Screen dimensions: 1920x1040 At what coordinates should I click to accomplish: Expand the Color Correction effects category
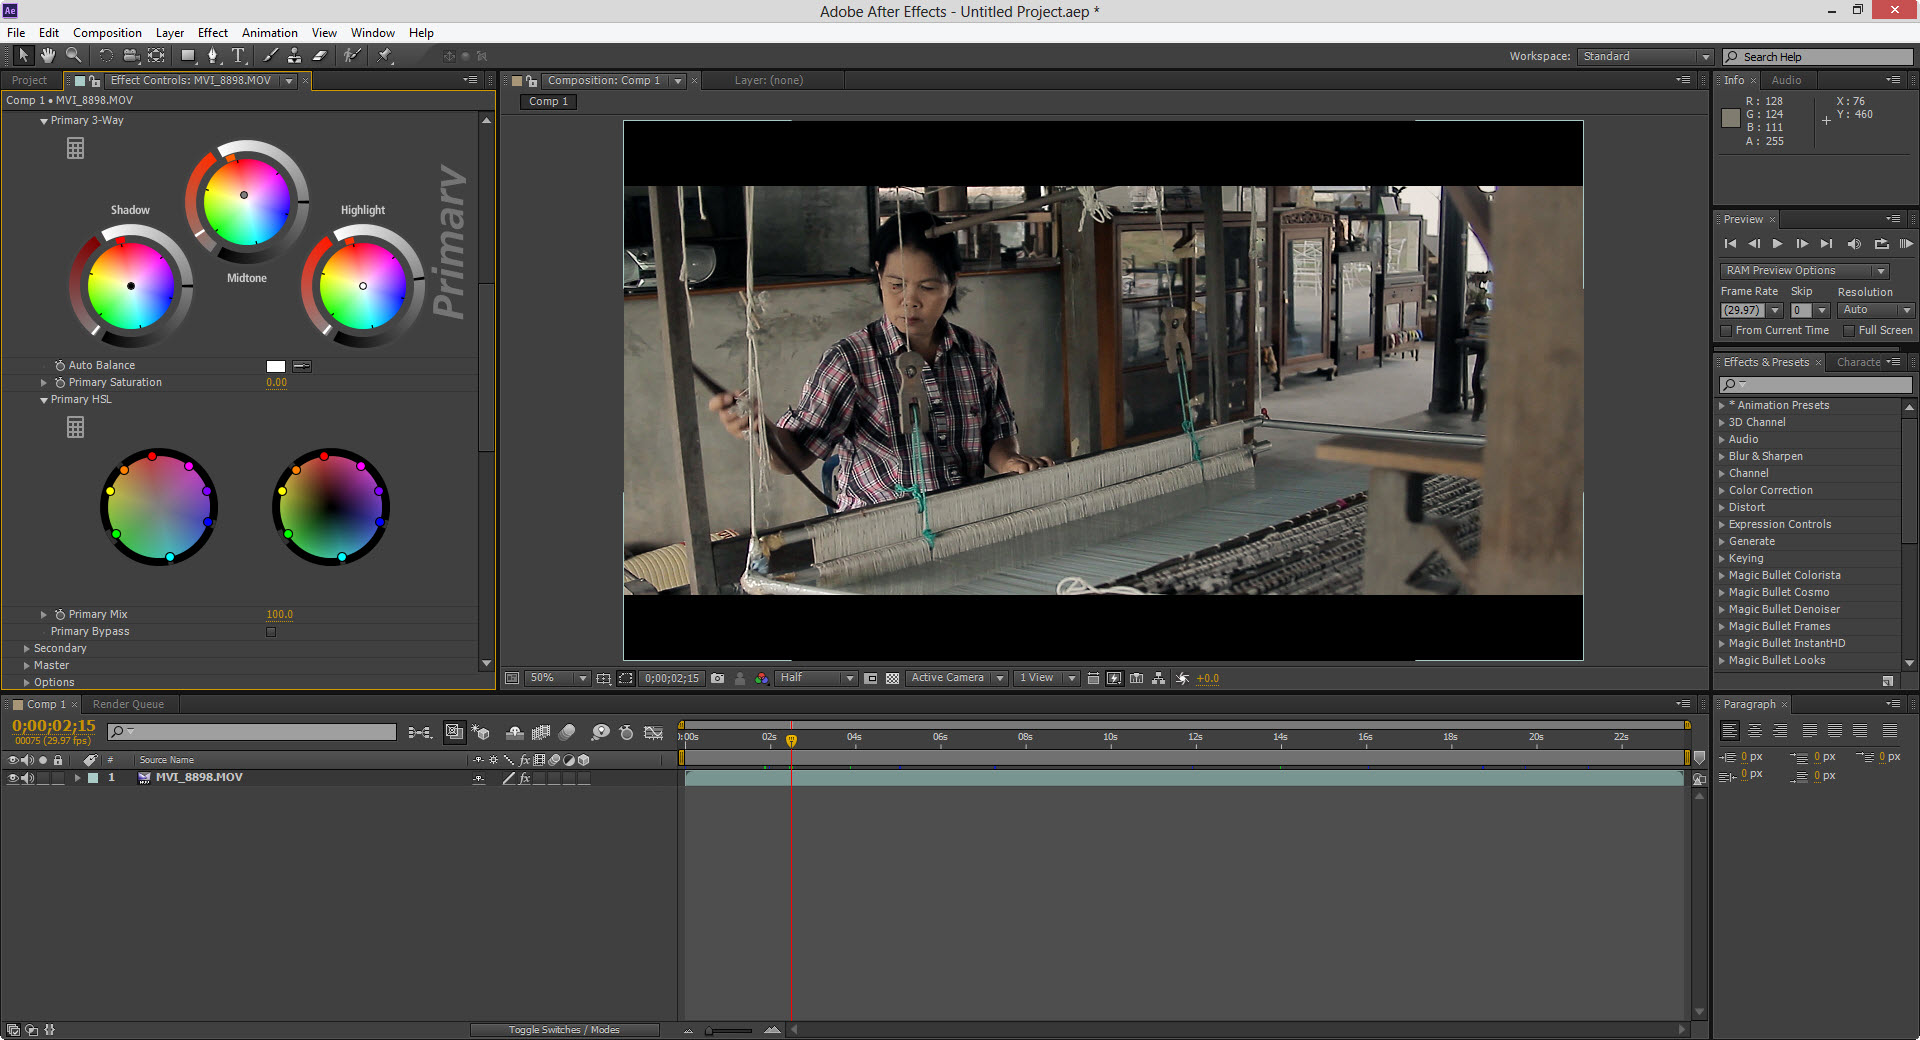click(1722, 491)
